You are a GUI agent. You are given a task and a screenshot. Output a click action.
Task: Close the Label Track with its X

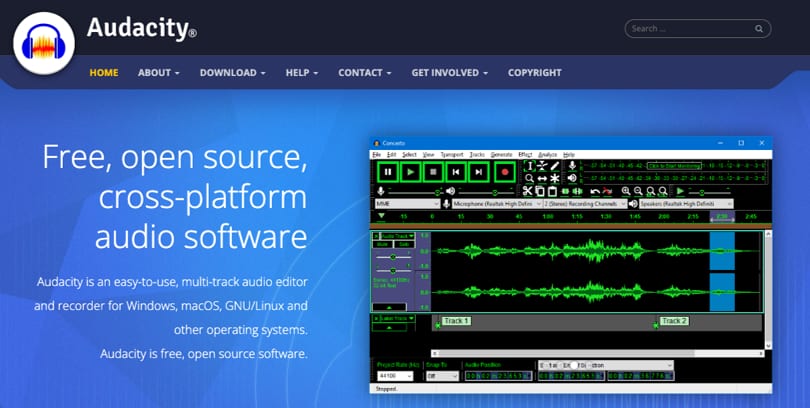point(376,319)
